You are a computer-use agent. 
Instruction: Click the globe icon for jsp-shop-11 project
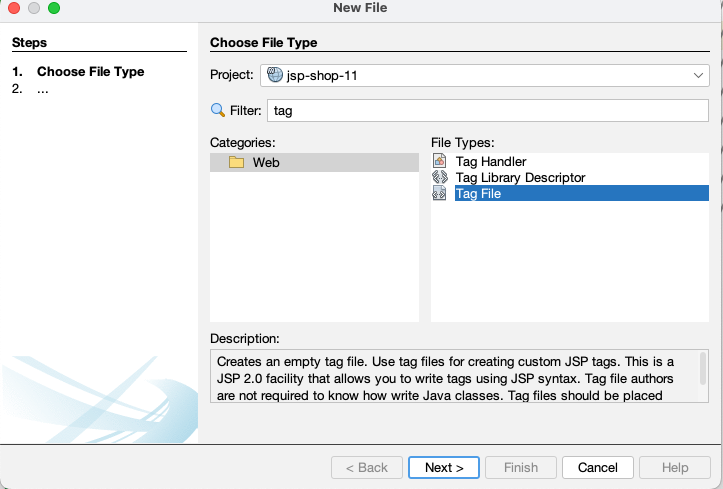pyautogui.click(x=275, y=76)
